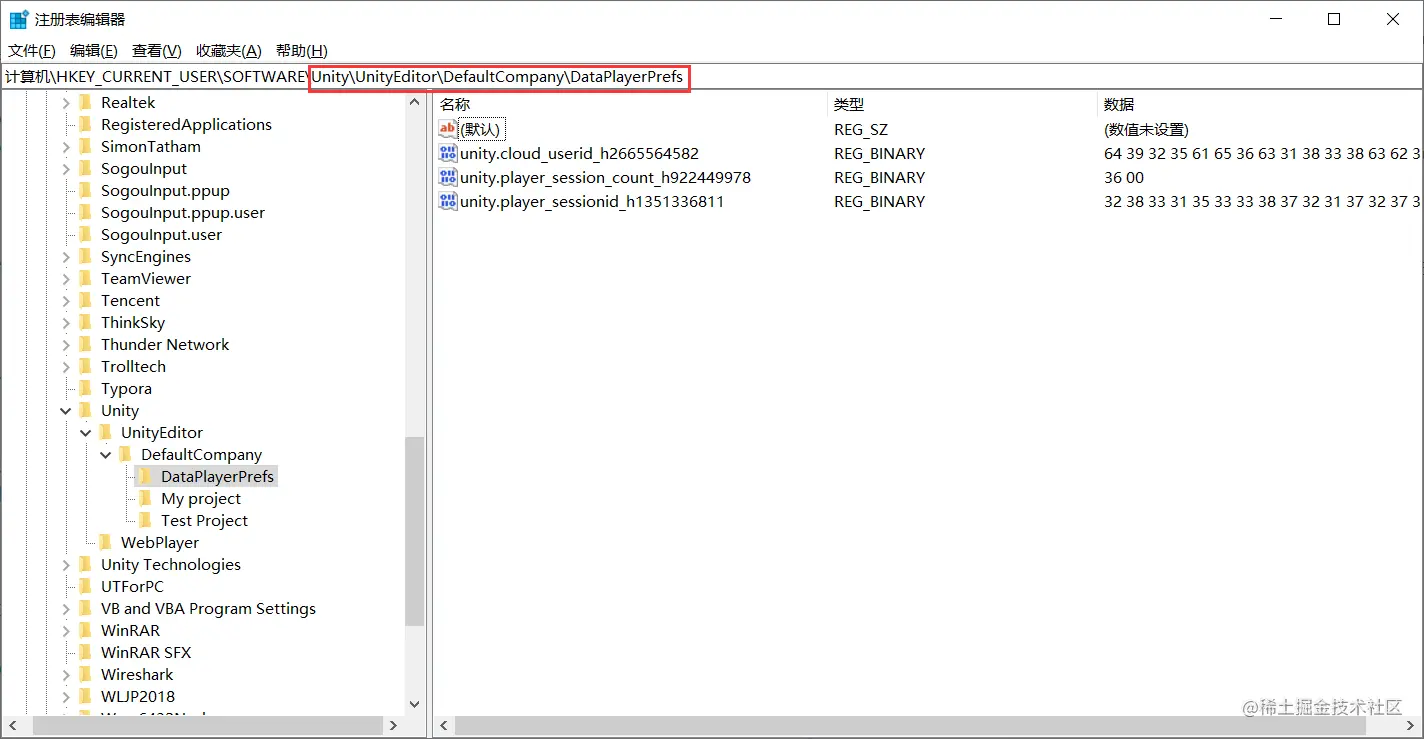The width and height of the screenshot is (1424, 739).
Task: Collapse the DefaultCompany key
Action: 106,455
